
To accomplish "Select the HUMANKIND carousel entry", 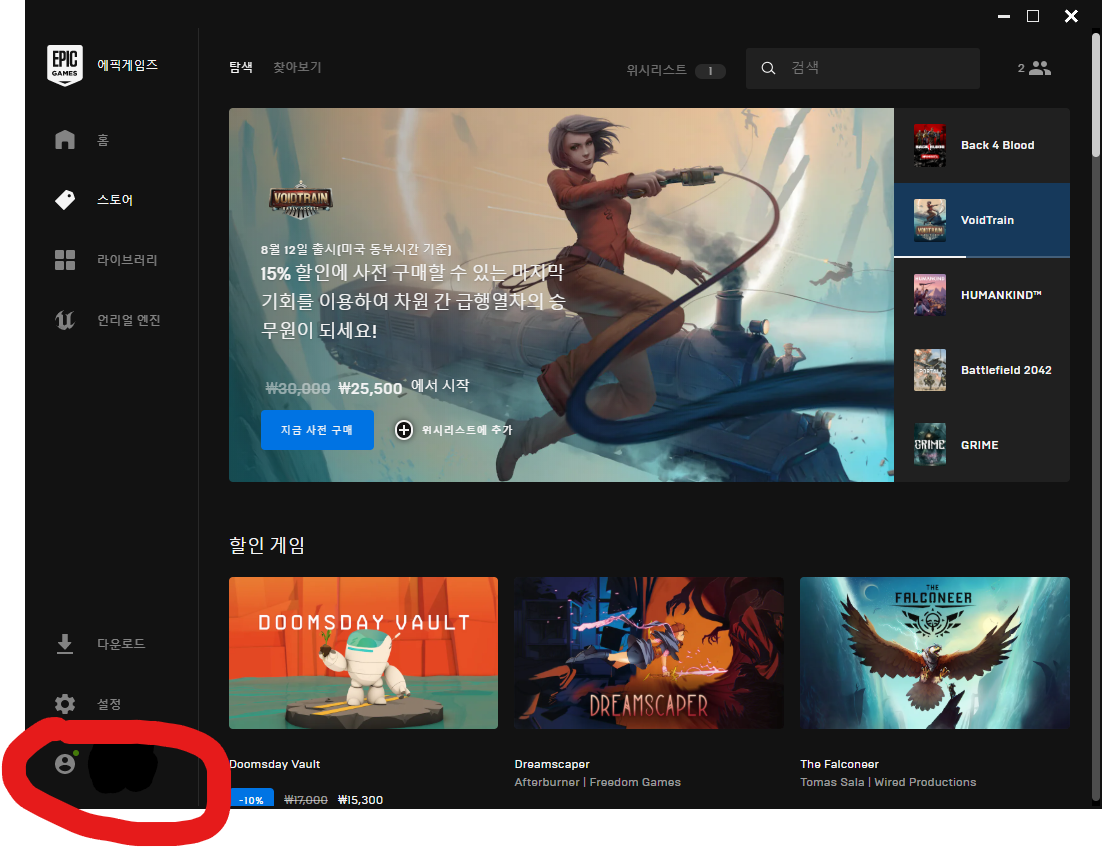I will 982,295.
